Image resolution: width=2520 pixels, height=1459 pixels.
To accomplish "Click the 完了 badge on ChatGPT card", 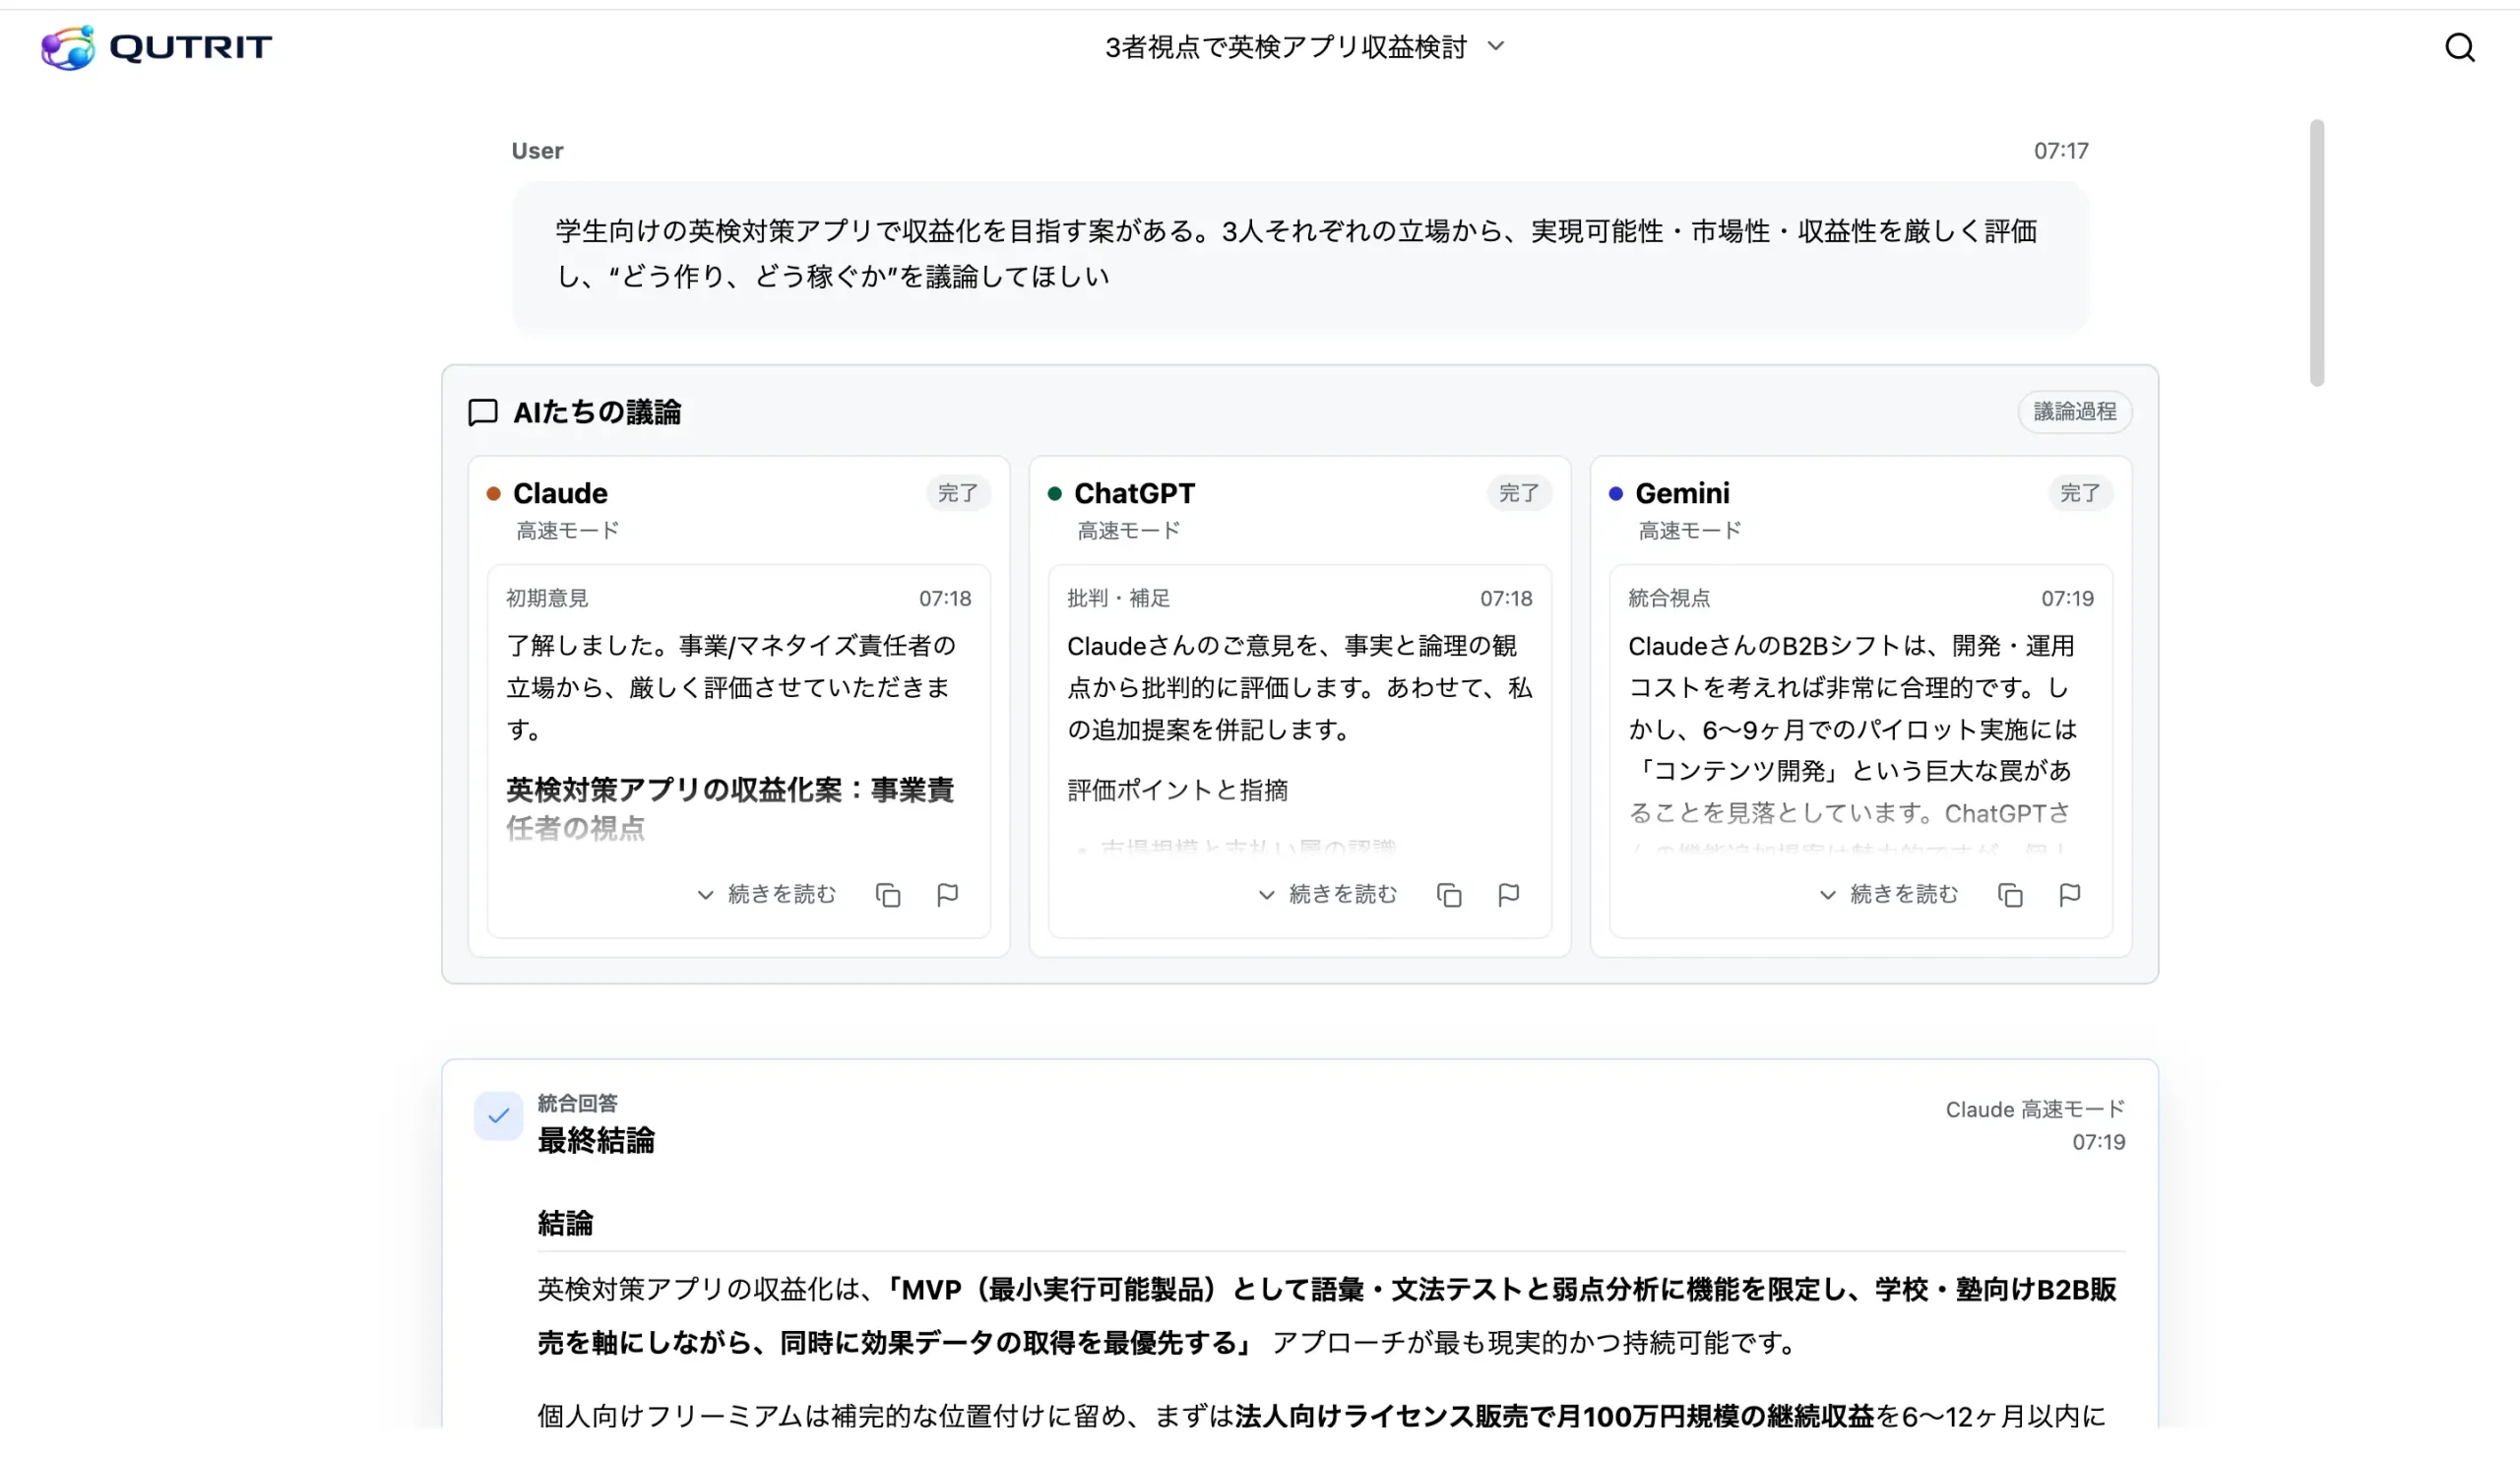I will pyautogui.click(x=1518, y=493).
